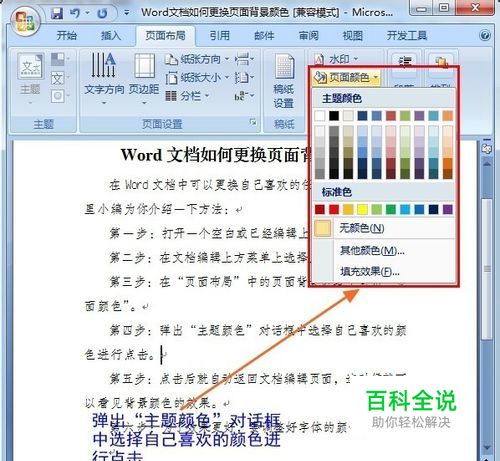Choose the olive green theme color in top row

(x=405, y=116)
